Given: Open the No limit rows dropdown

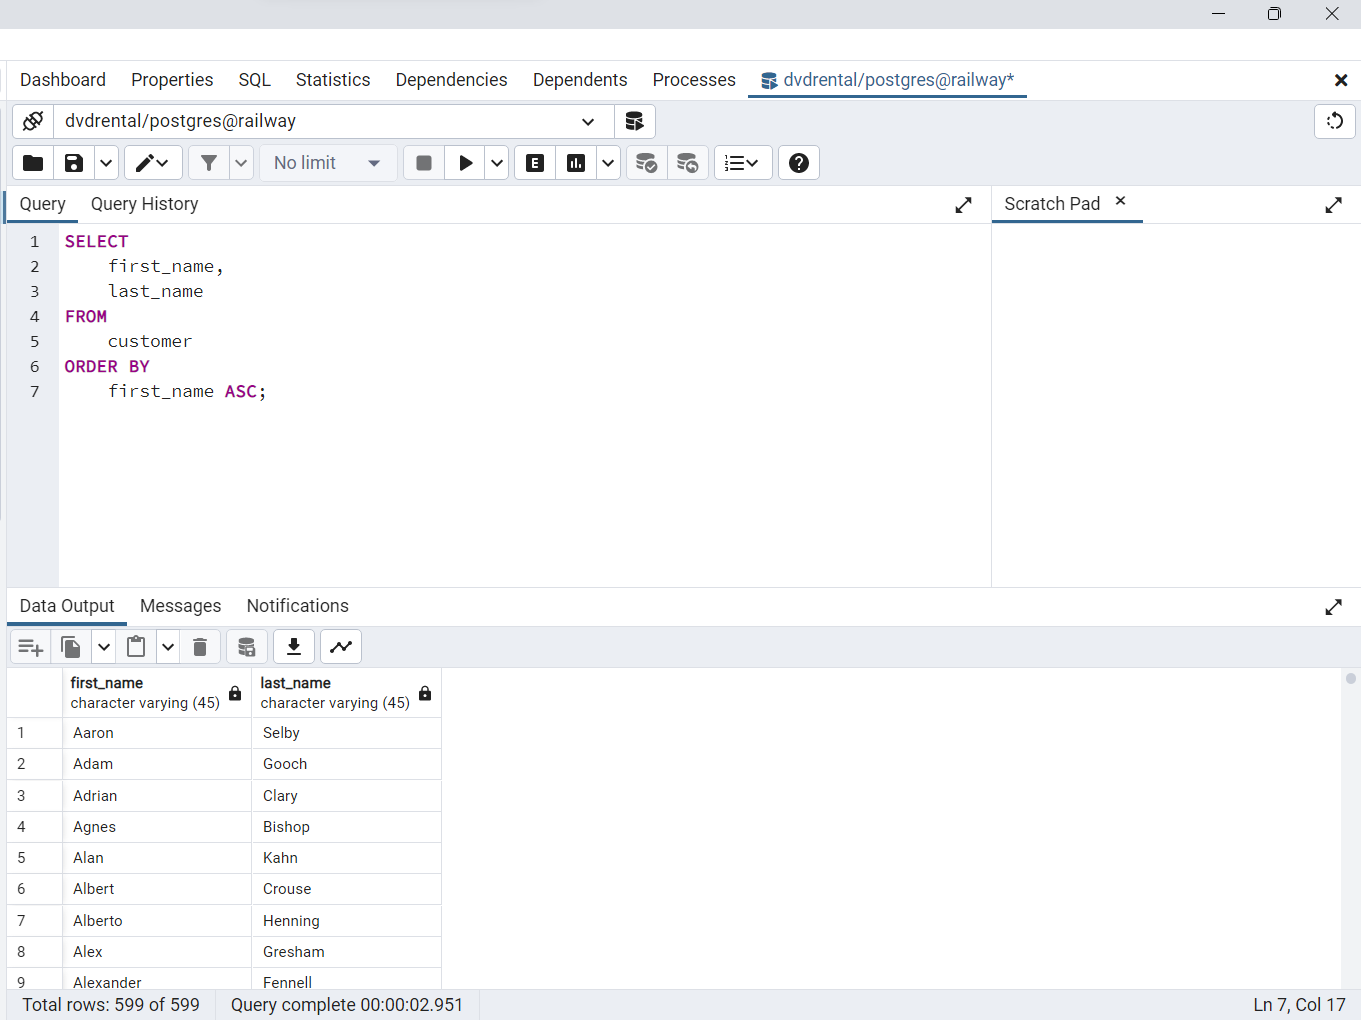Looking at the screenshot, I should click(328, 163).
